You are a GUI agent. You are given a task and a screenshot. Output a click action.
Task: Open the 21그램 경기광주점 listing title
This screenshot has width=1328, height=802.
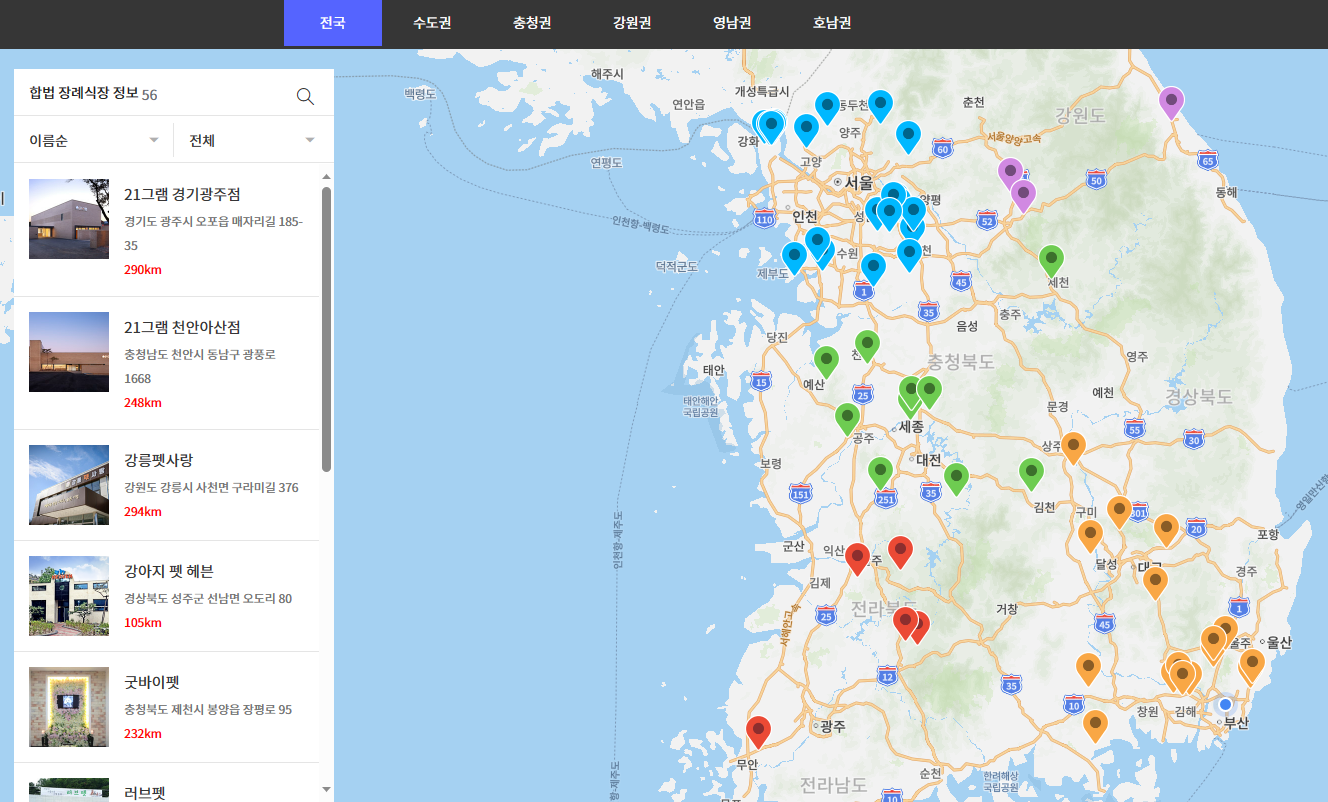pos(182,194)
